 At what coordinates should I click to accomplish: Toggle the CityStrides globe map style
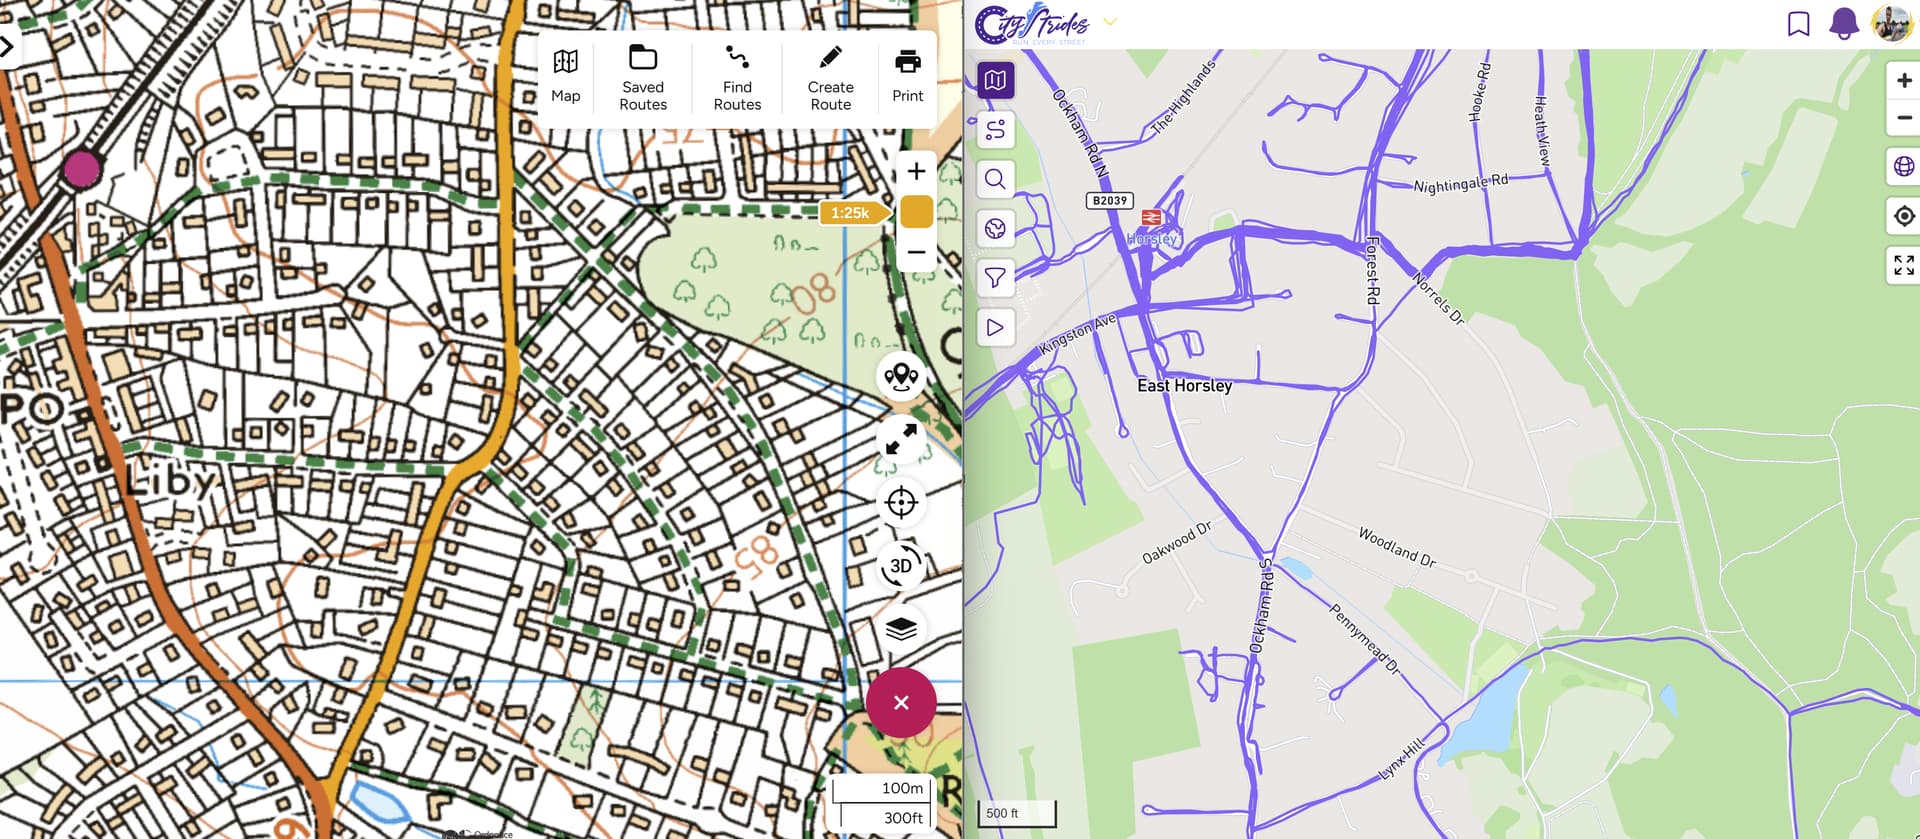pos(1904,167)
